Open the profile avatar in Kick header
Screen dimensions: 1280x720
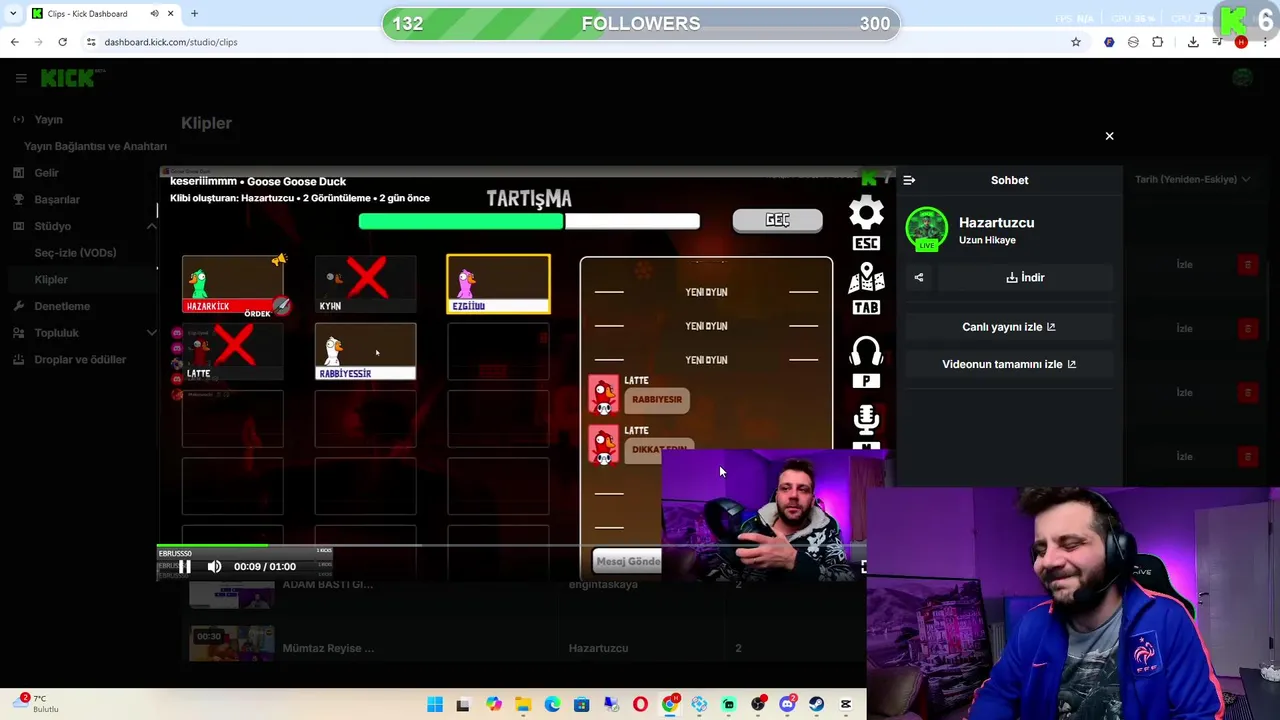pyautogui.click(x=1243, y=78)
